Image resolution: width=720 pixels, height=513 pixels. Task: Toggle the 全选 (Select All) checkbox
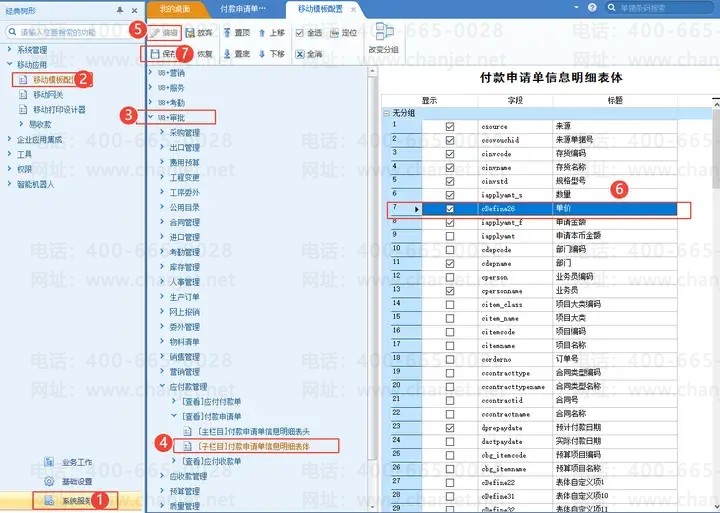click(x=300, y=33)
